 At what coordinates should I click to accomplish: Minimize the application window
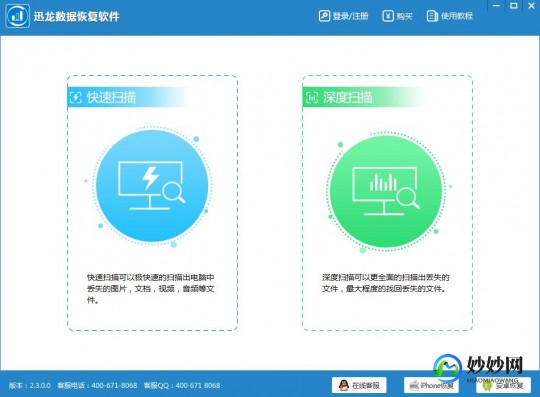[496, 6]
